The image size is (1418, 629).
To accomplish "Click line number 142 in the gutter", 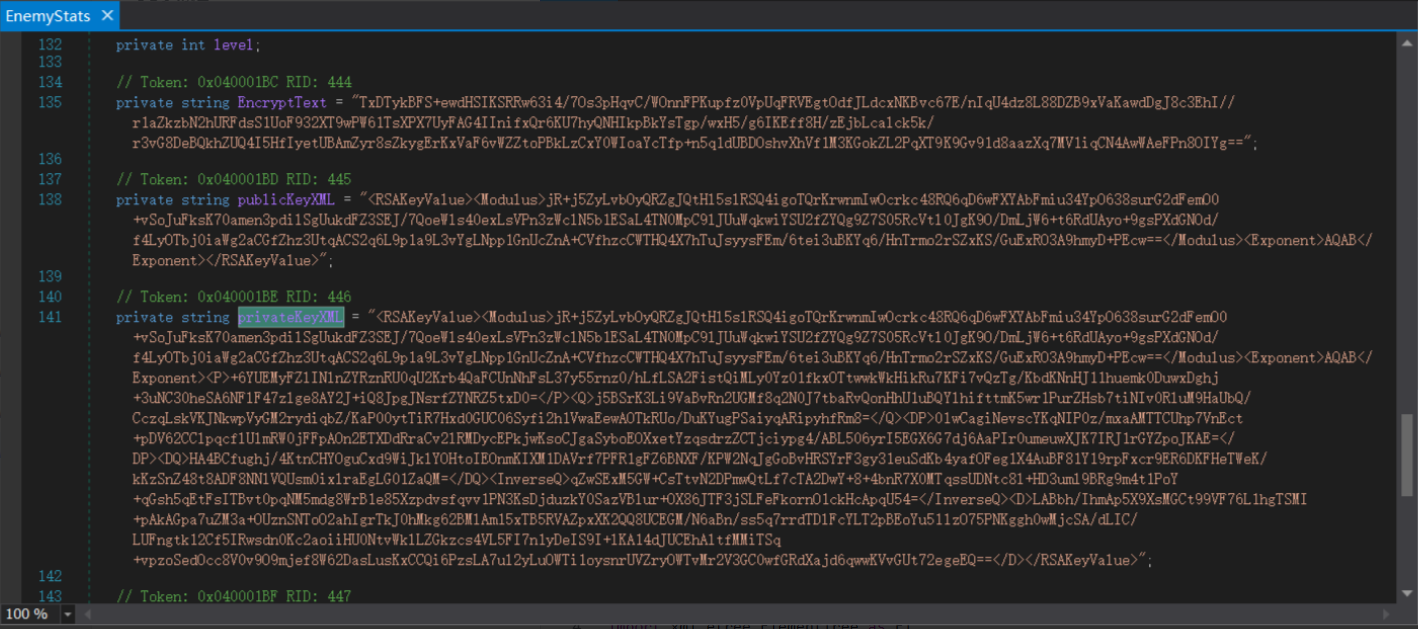I will (50, 576).
